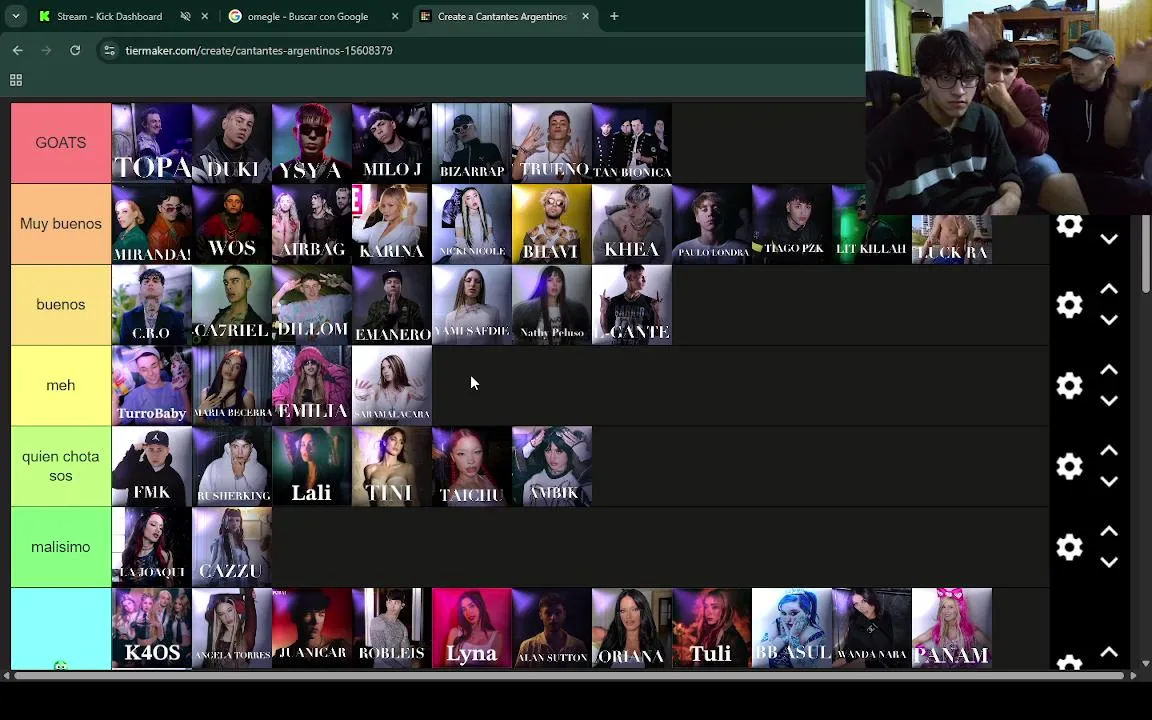The image size is (1152, 720).
Task: Click the TurroBaby thumbnail
Action: [151, 385]
